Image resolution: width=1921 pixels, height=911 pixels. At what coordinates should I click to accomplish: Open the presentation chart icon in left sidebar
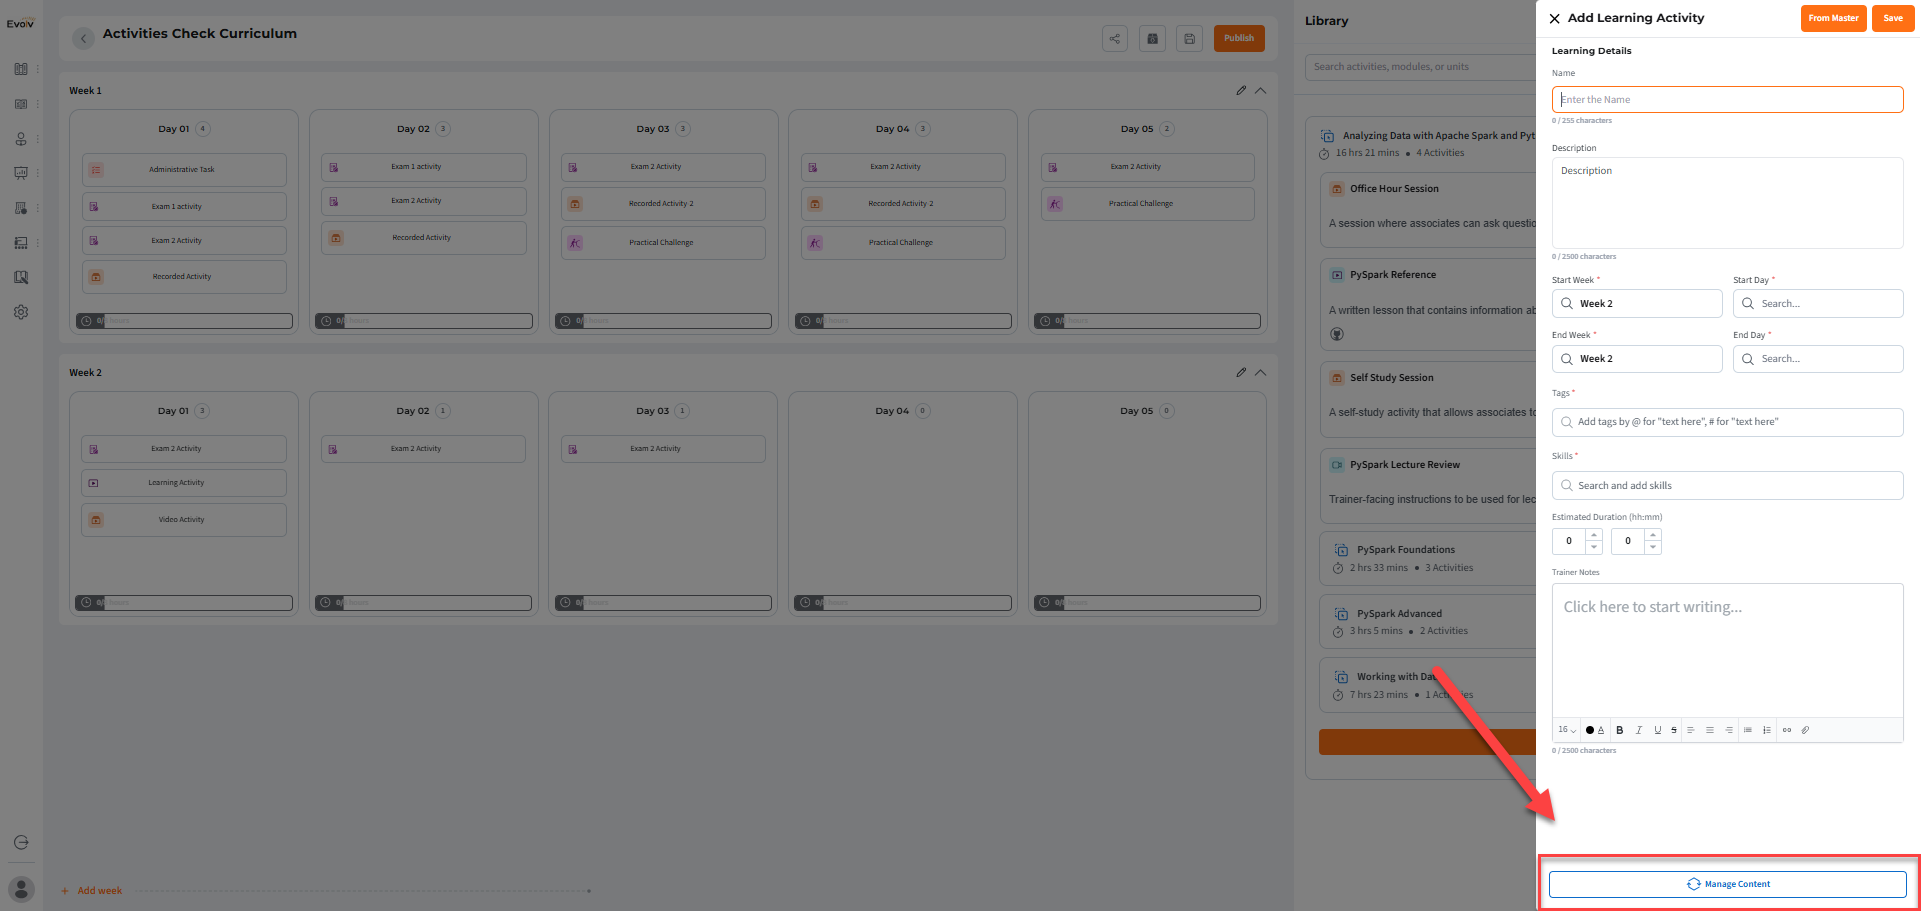21,173
